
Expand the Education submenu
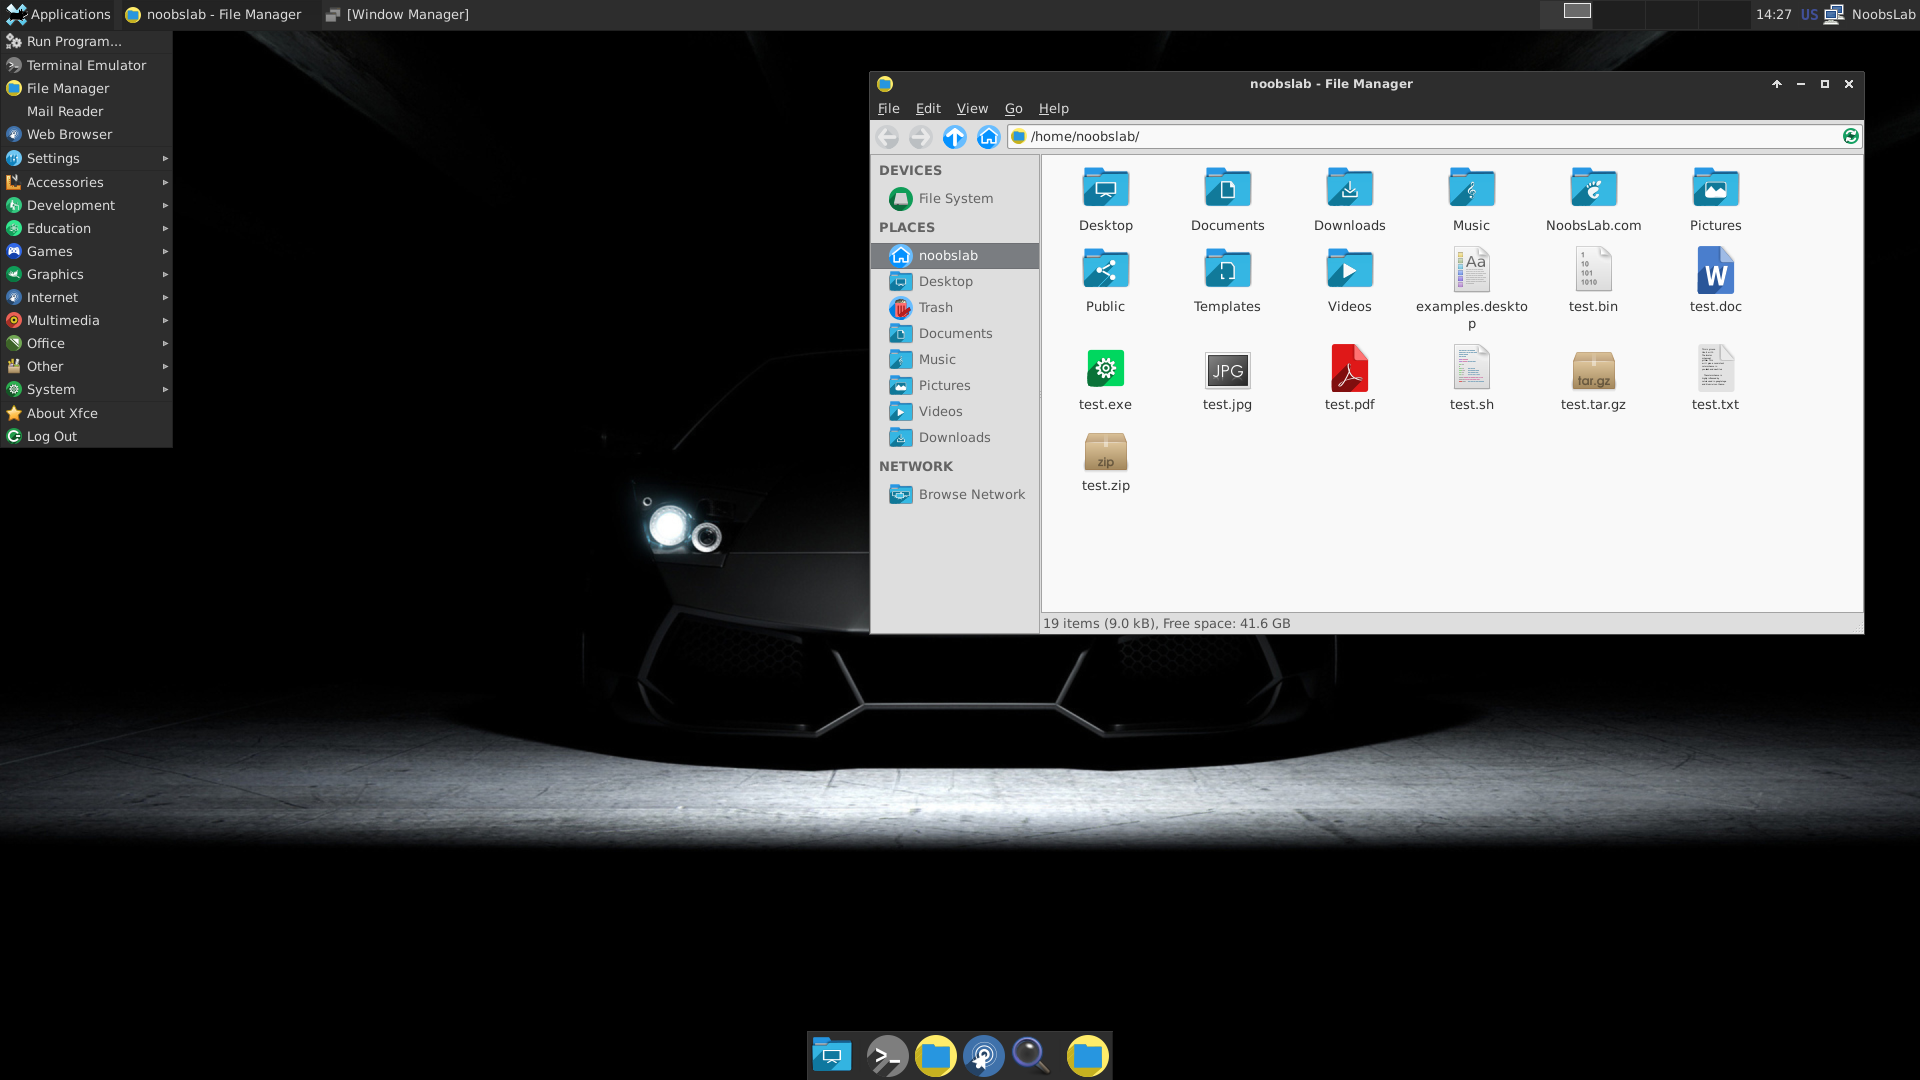(x=86, y=228)
